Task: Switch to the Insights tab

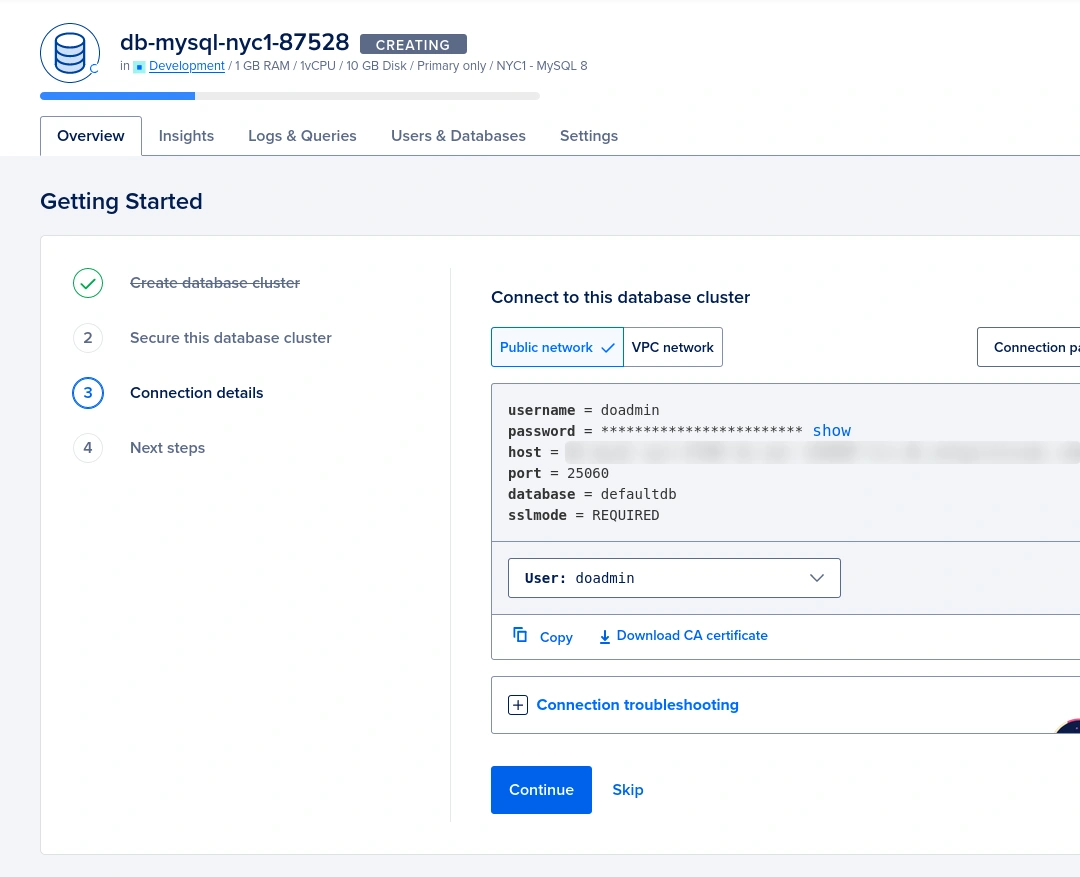Action: (x=186, y=136)
